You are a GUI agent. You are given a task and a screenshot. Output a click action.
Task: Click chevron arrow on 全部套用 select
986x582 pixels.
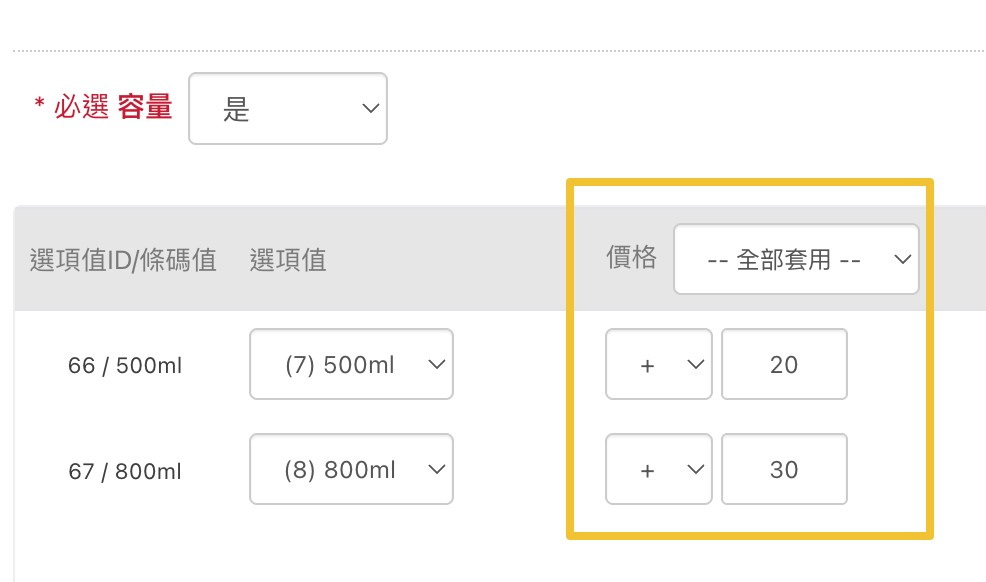(901, 259)
